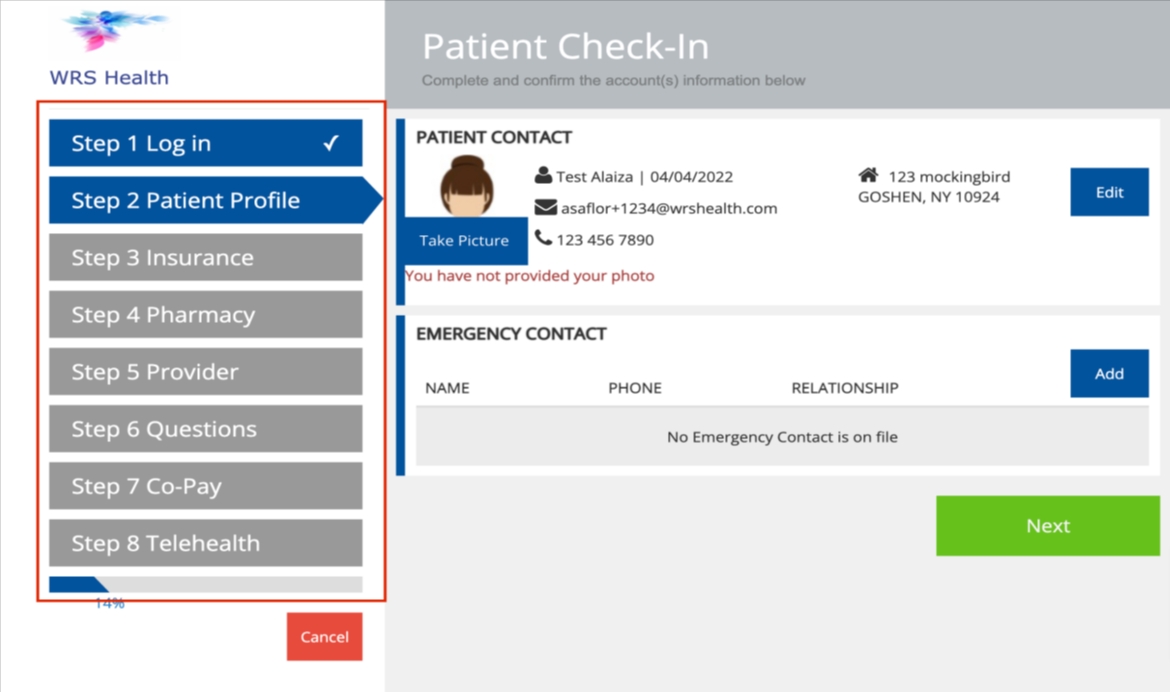Add a new emergency contact
1170x692 pixels.
pyautogui.click(x=1108, y=373)
